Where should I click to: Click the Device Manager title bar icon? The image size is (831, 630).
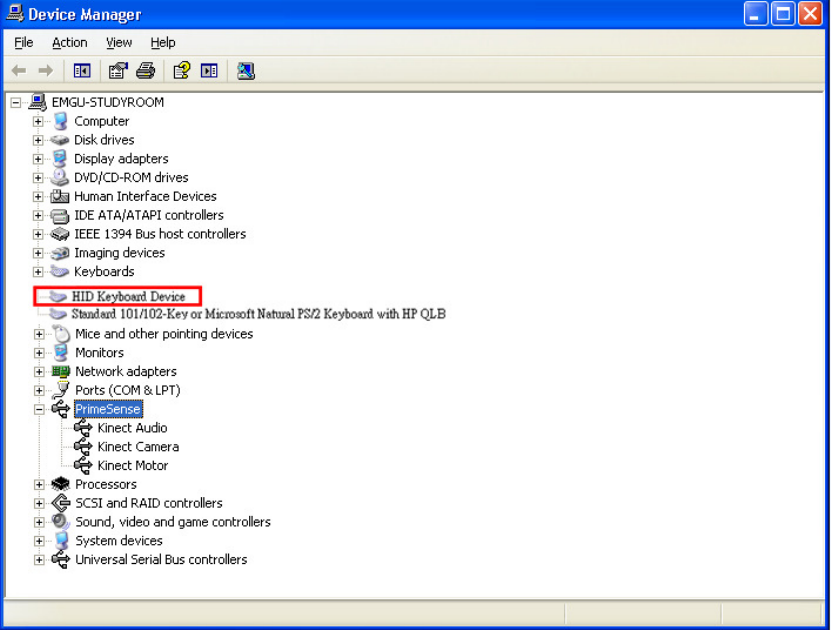15,13
